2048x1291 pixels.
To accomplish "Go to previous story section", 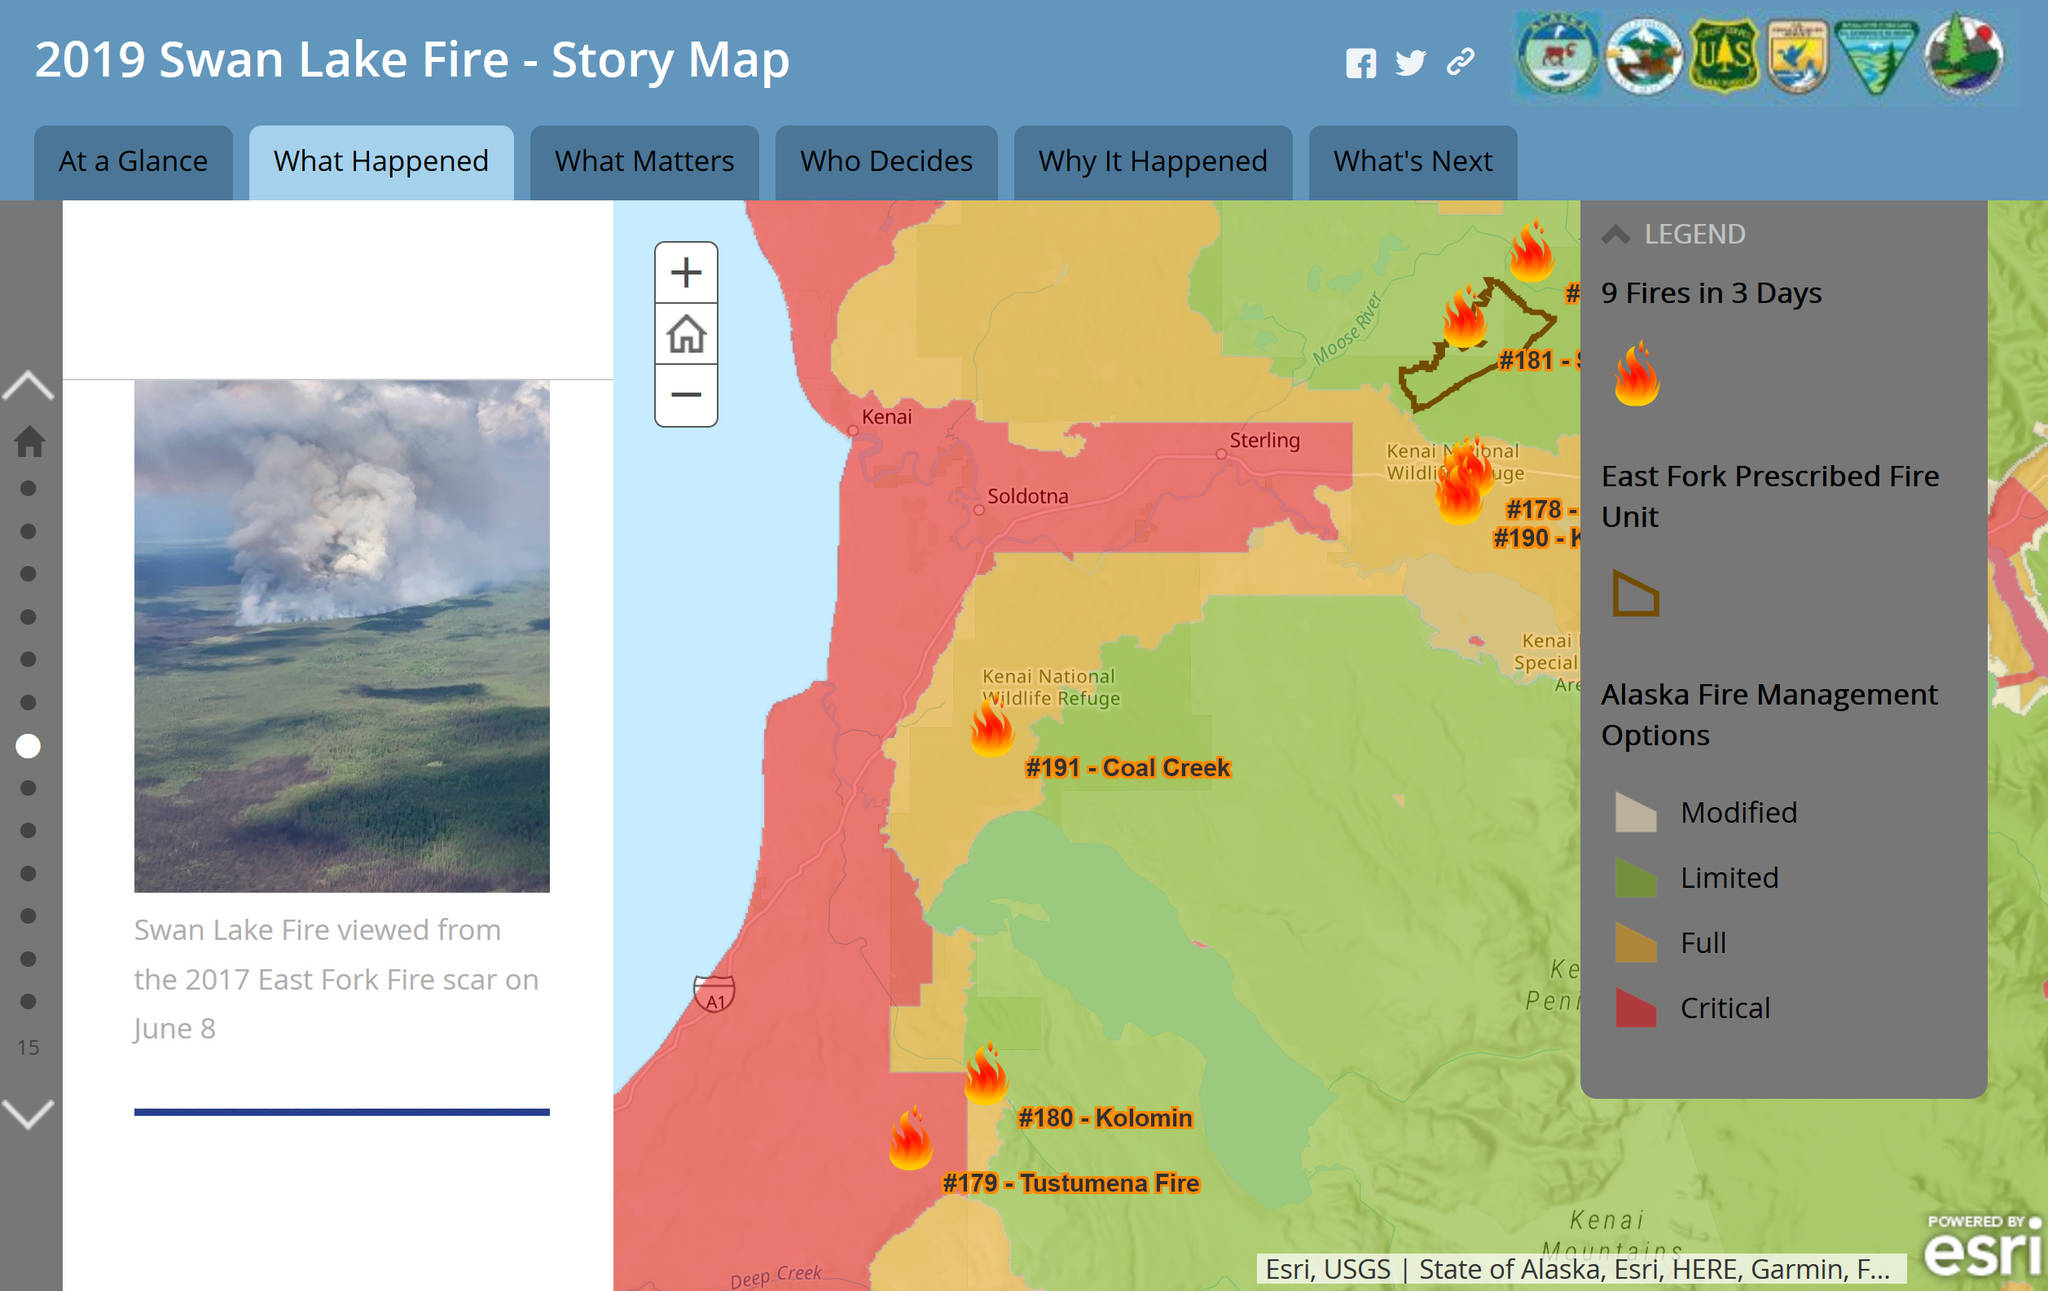I will (x=28, y=386).
